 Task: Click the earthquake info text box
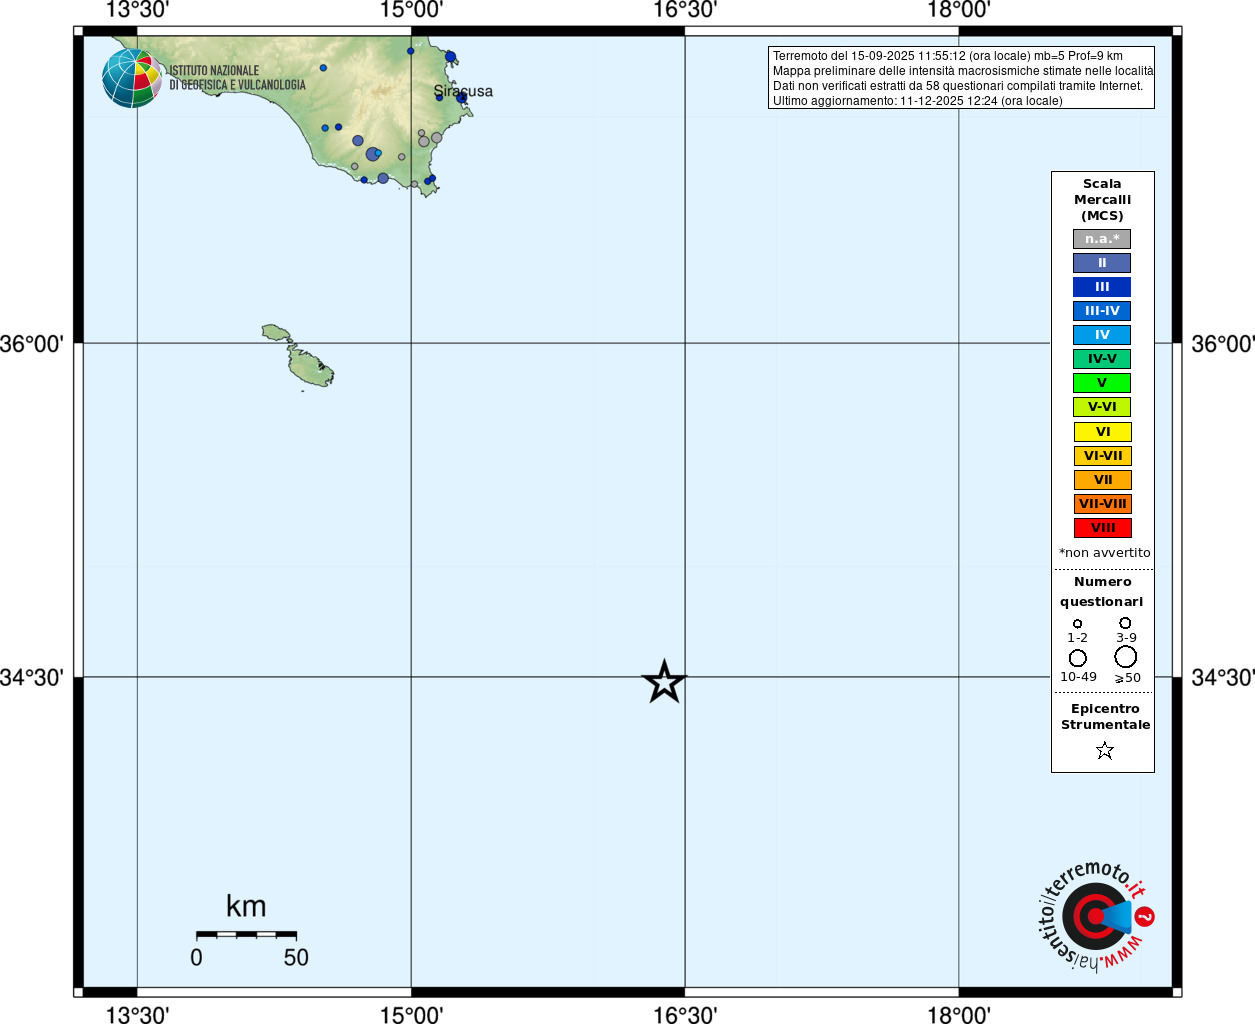pos(961,78)
